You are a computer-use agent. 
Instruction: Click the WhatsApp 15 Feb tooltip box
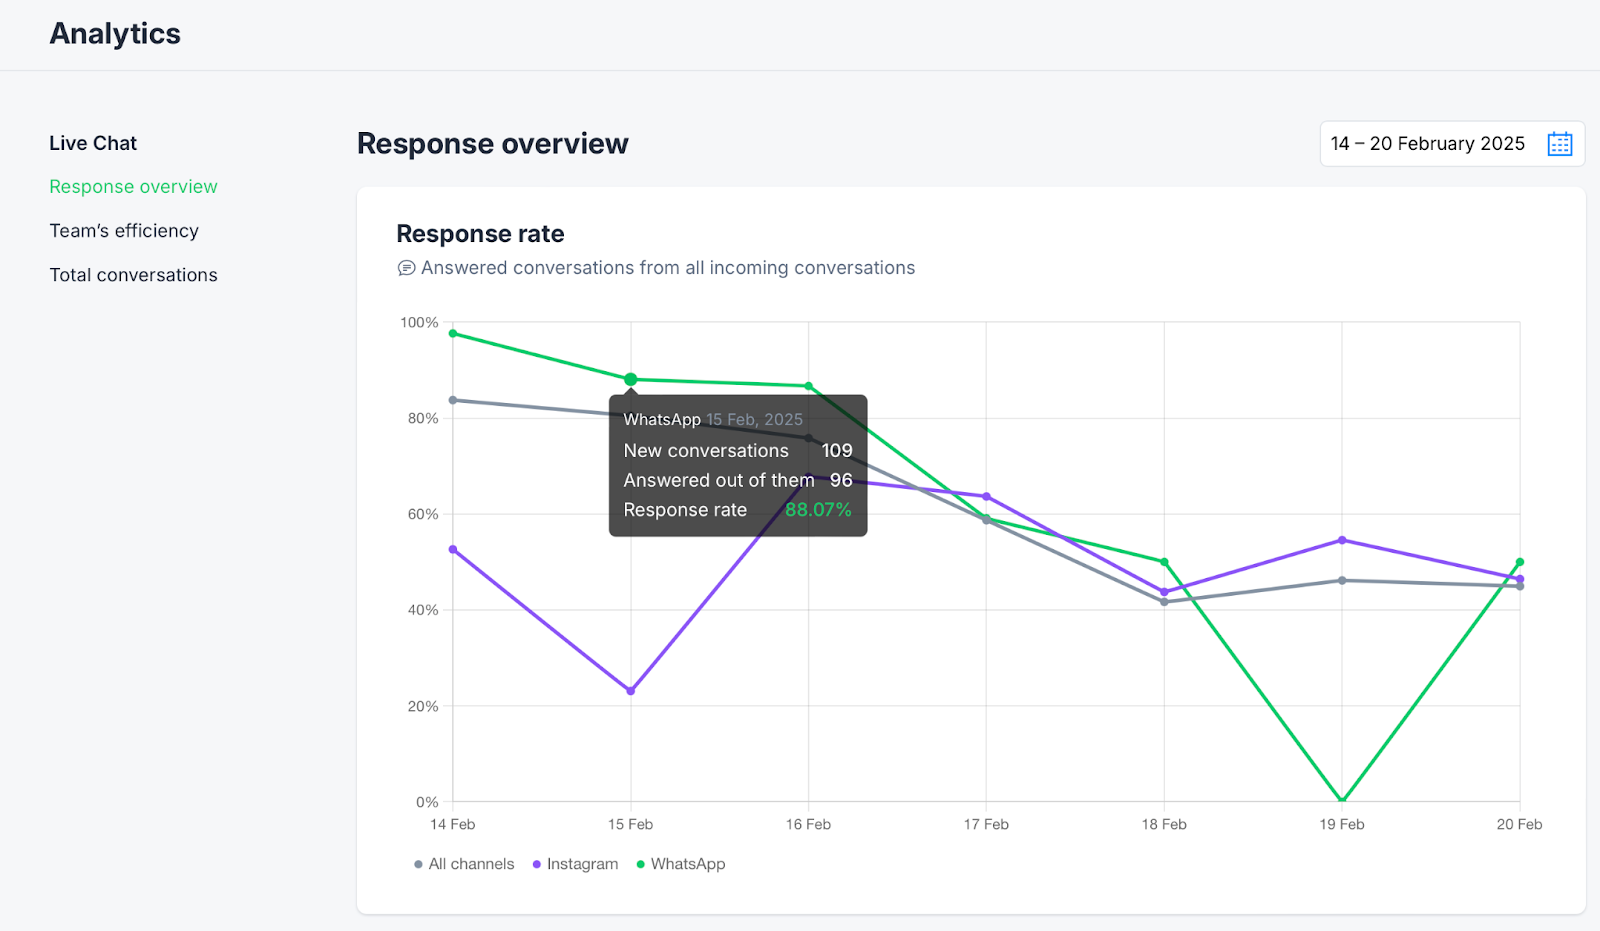pyautogui.click(x=737, y=466)
